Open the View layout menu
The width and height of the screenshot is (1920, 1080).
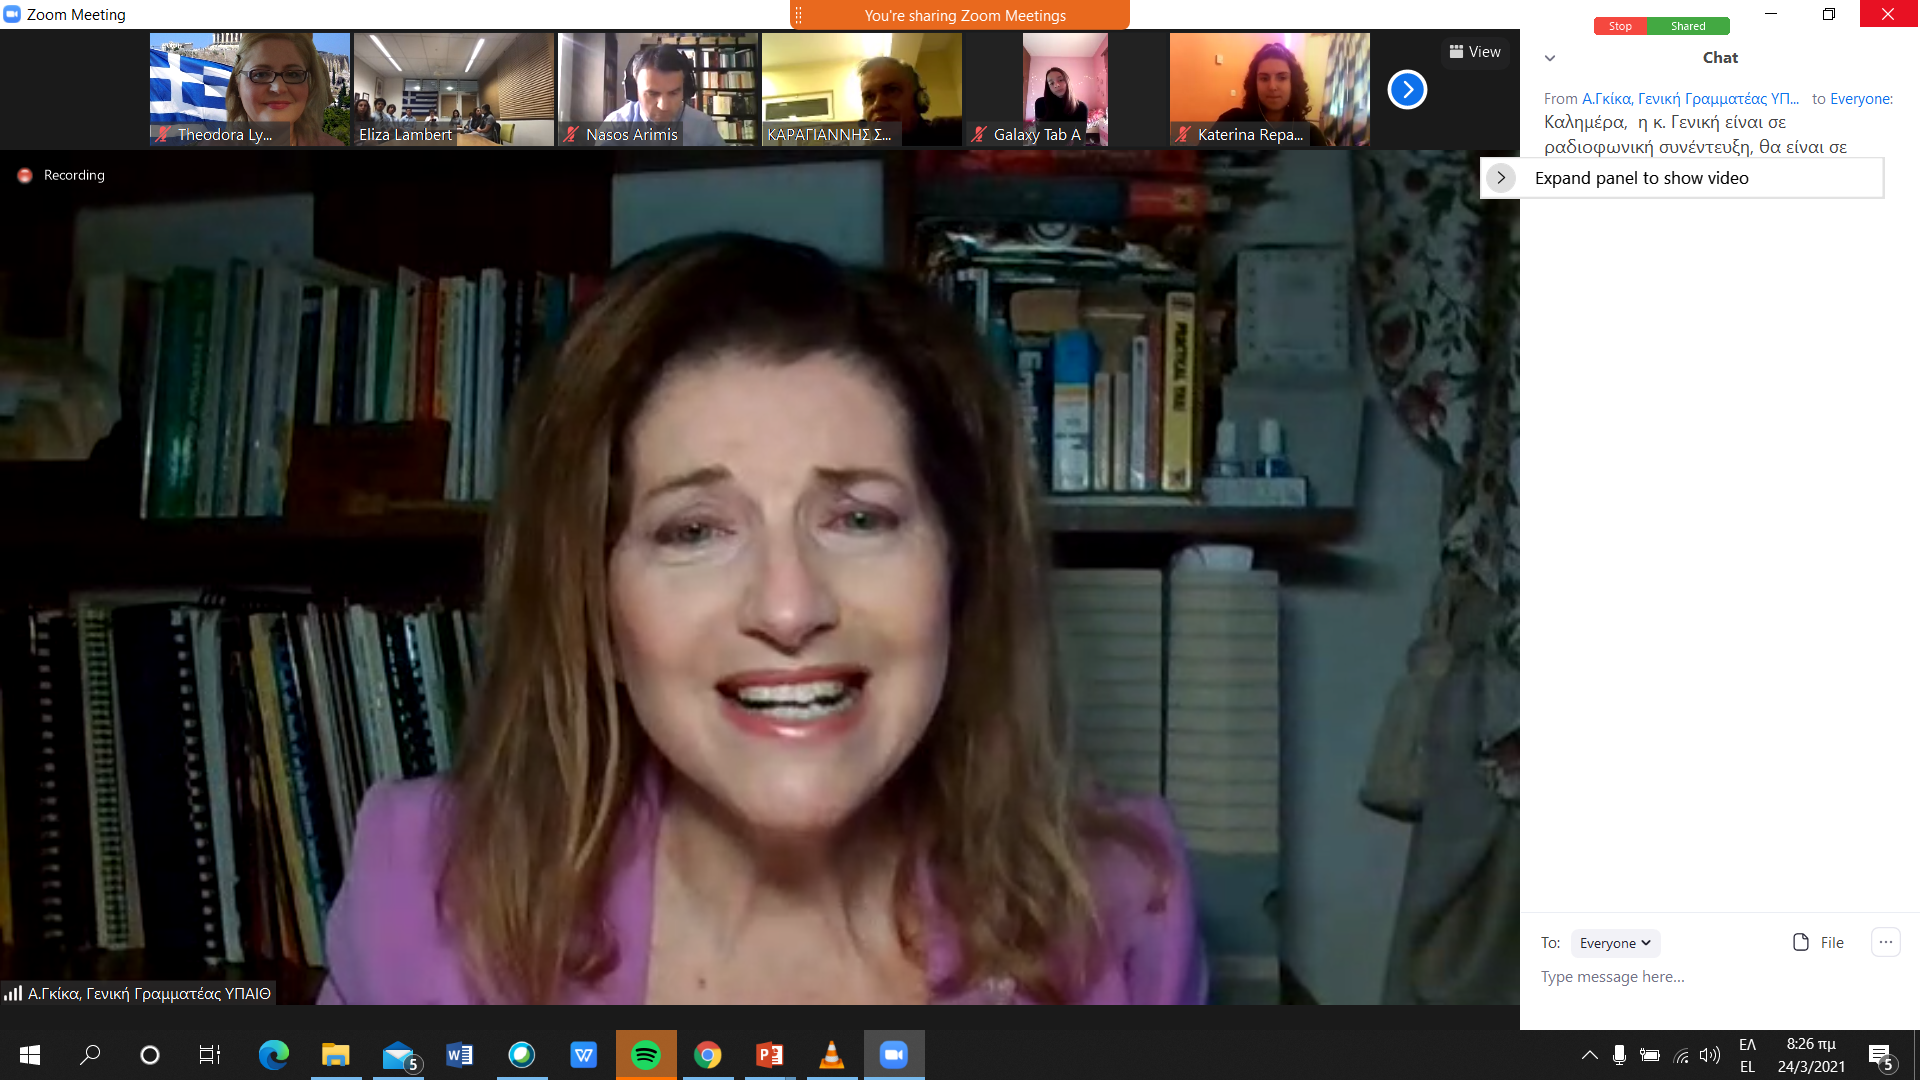[1475, 52]
